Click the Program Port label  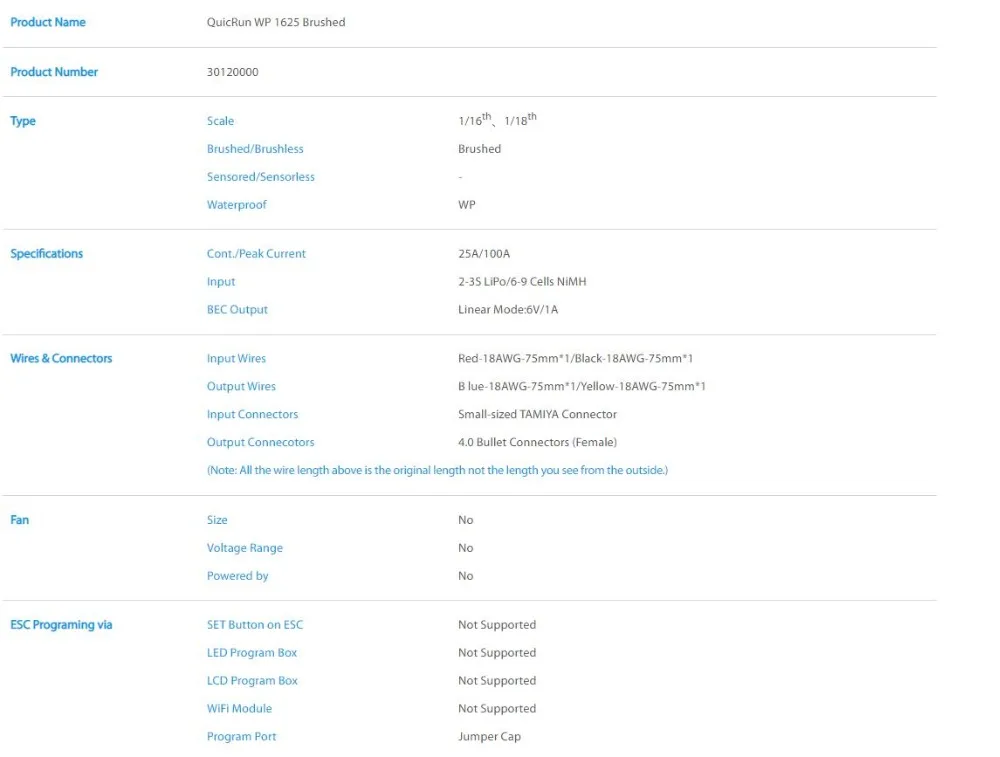click(x=242, y=737)
